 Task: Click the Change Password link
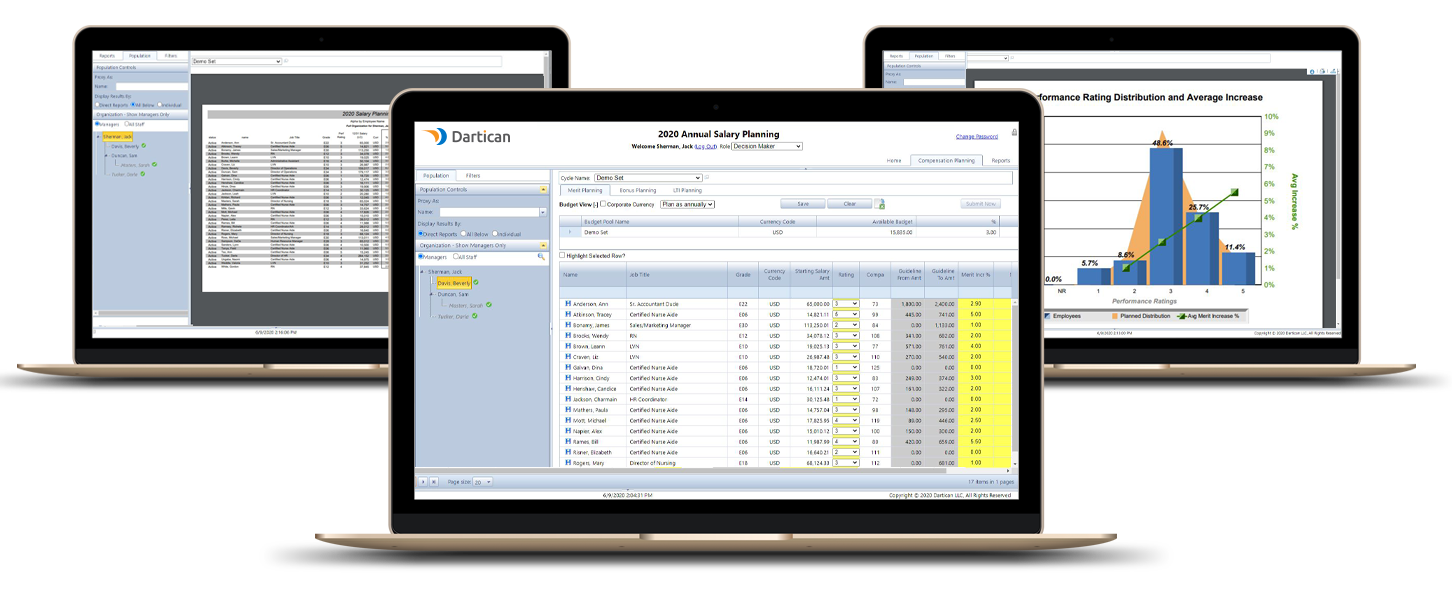pyautogui.click(x=976, y=136)
